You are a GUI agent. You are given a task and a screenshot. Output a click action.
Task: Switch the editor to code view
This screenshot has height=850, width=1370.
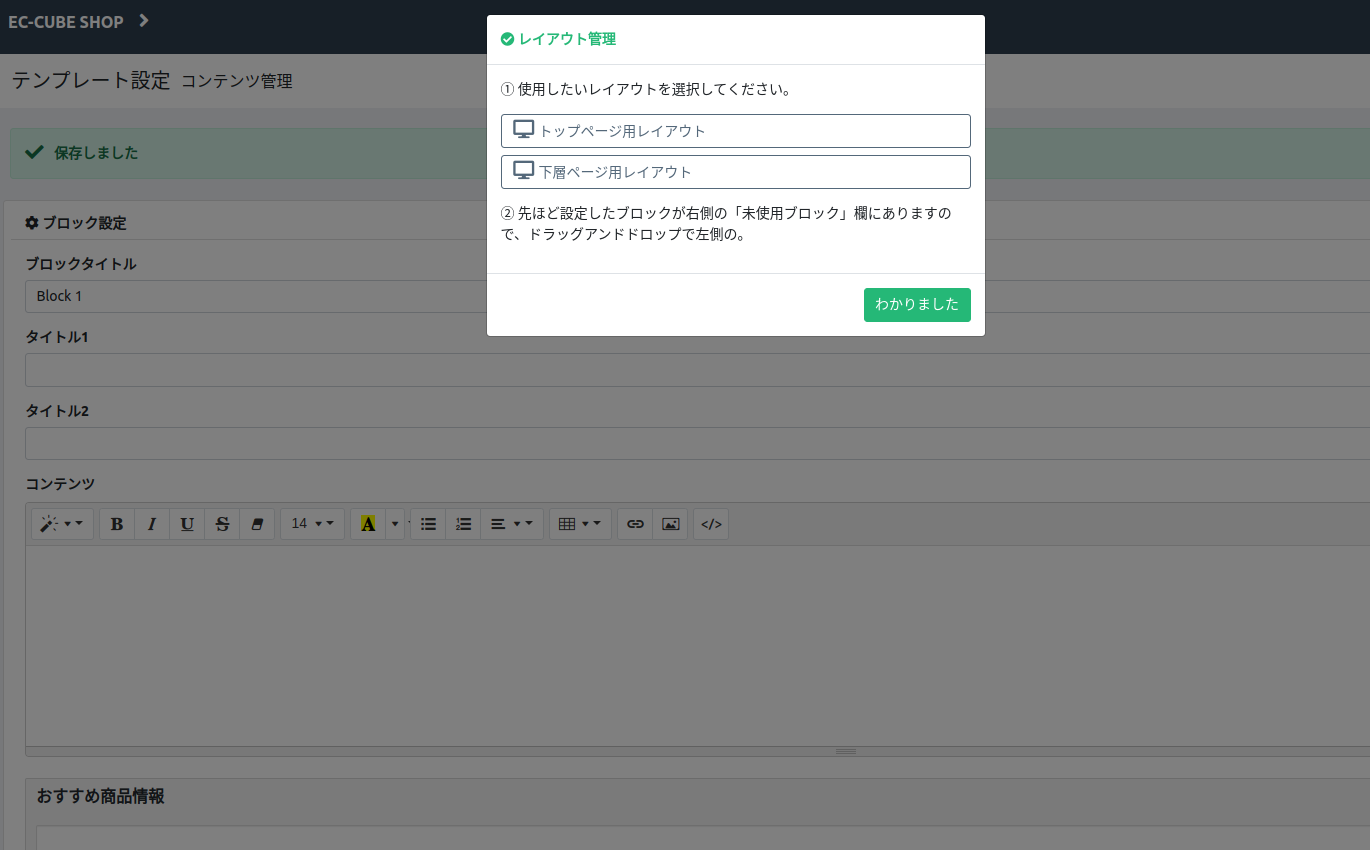pos(711,524)
